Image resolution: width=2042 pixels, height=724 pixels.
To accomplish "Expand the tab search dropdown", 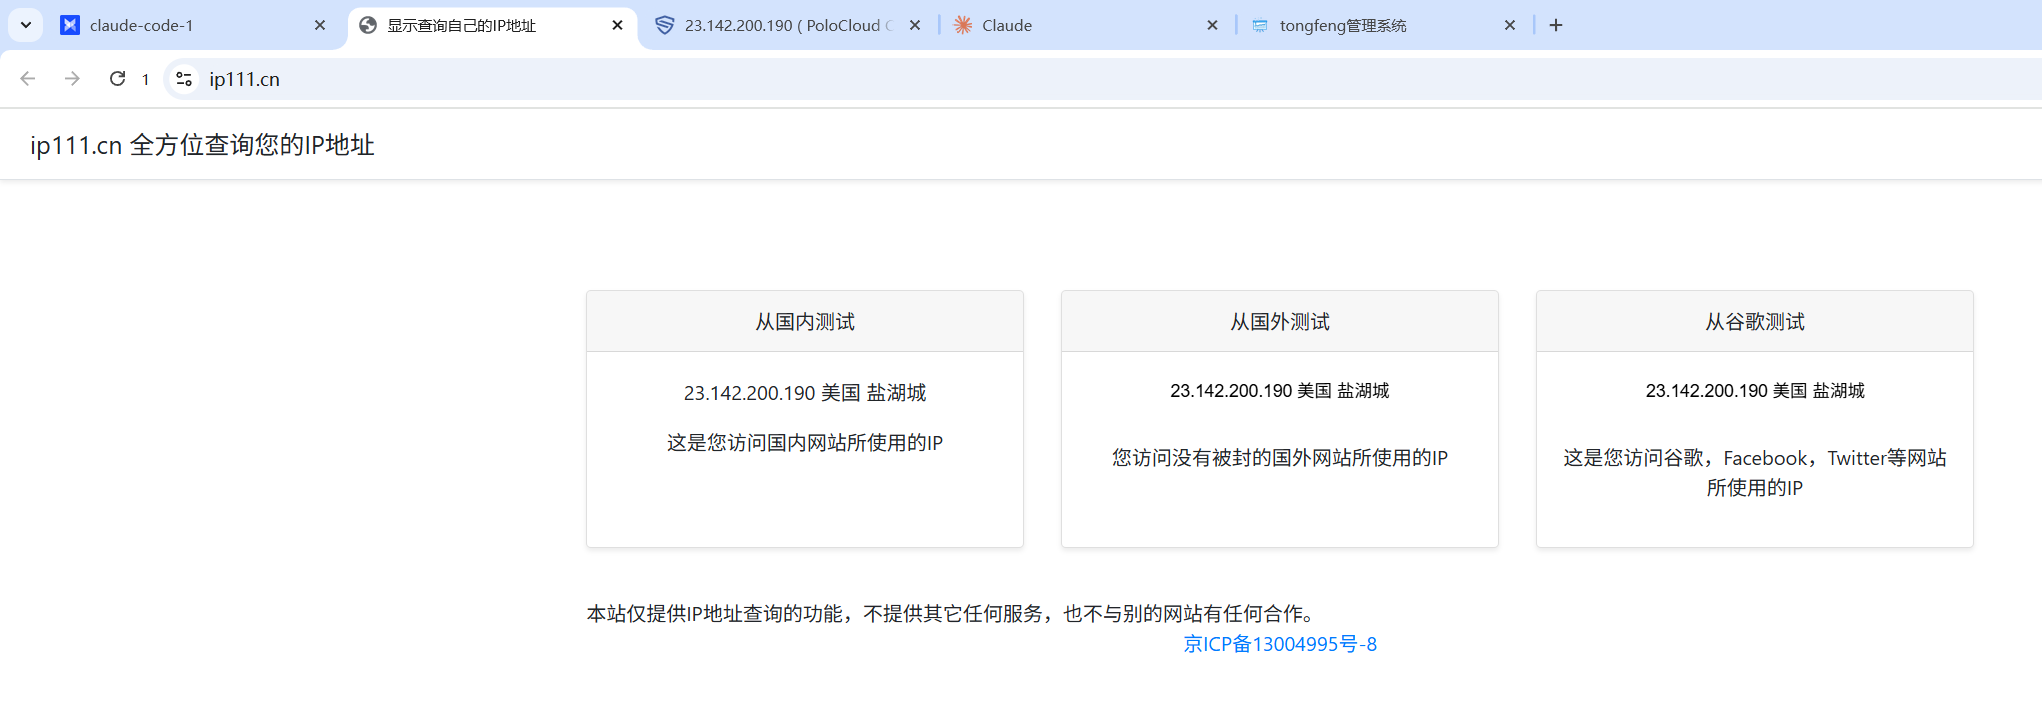I will tap(26, 25).
